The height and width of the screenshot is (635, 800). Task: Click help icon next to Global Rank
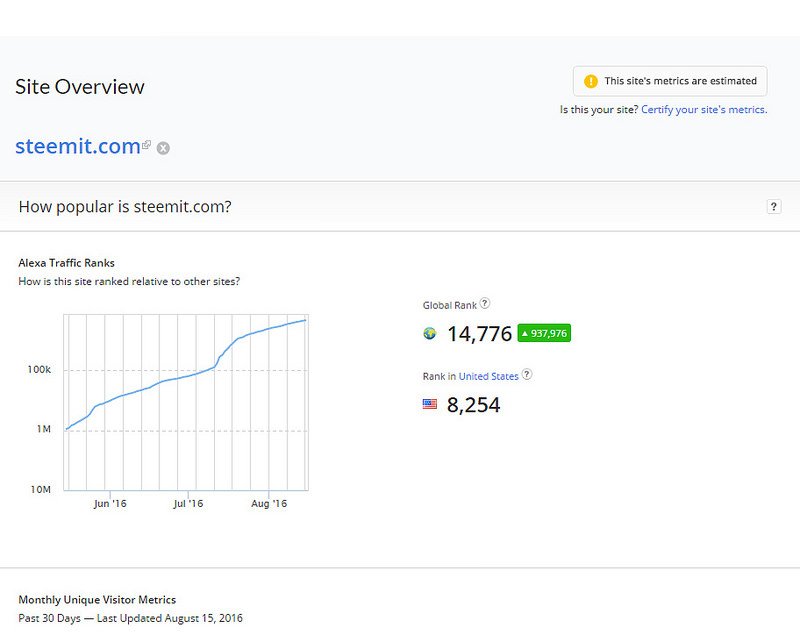pyautogui.click(x=485, y=303)
